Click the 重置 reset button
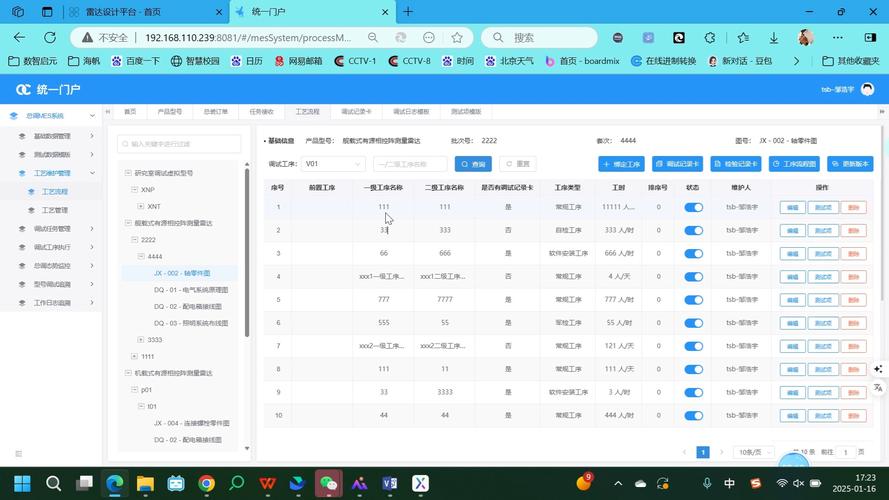The image size is (889, 500). [x=518, y=164]
